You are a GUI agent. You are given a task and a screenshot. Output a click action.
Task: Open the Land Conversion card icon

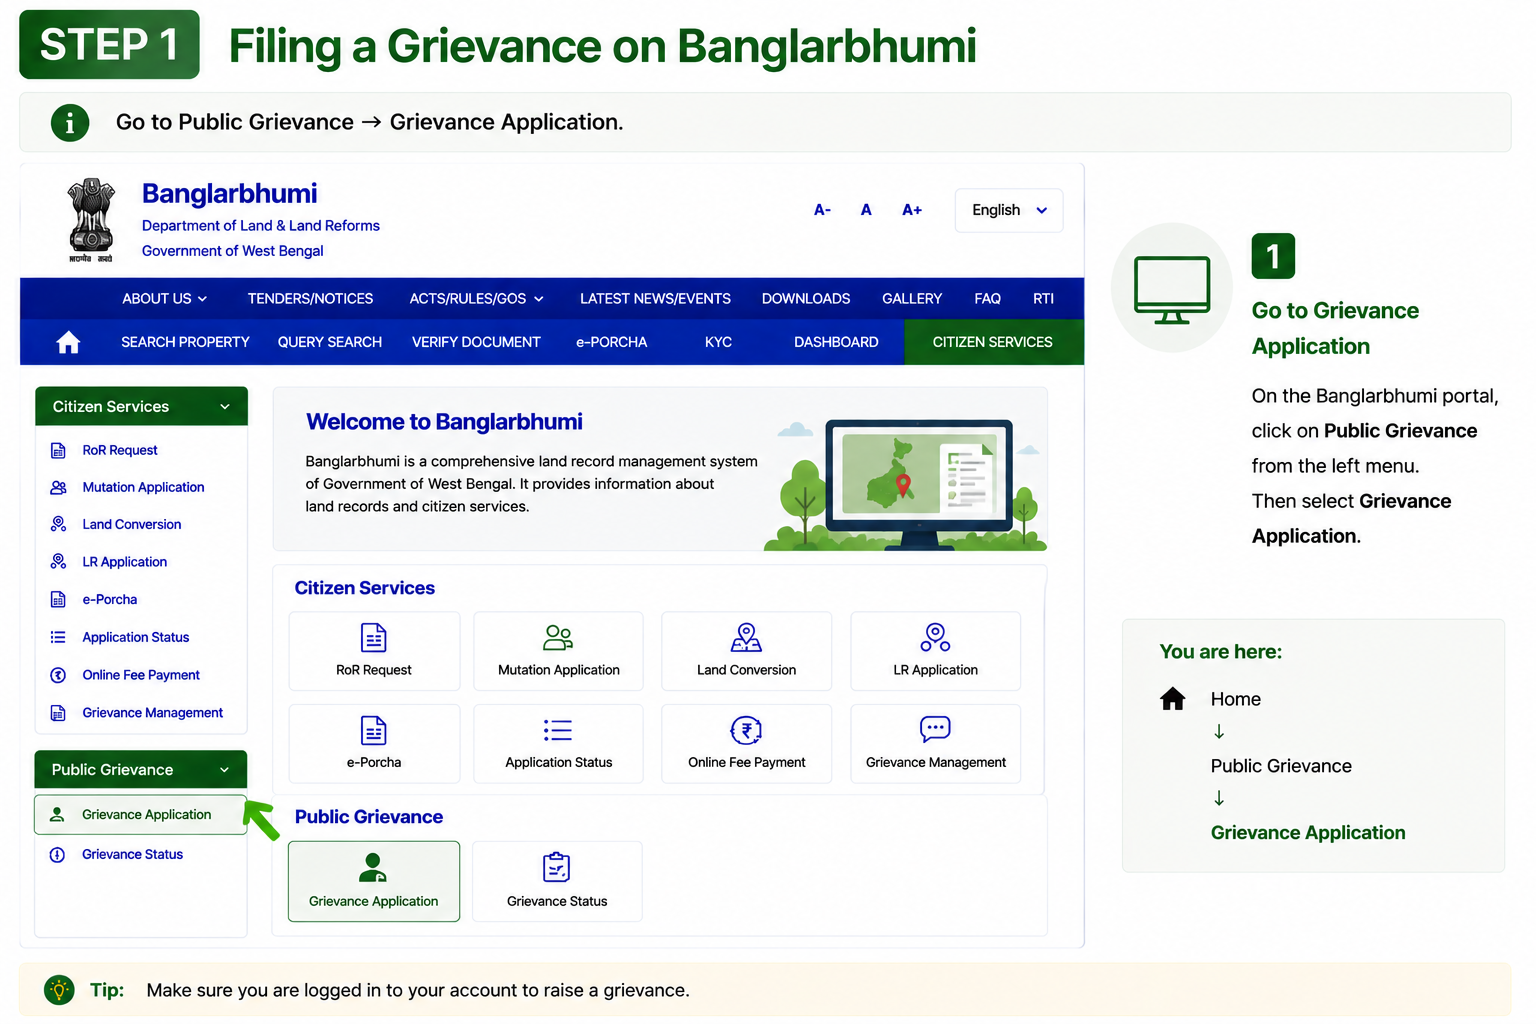746,637
